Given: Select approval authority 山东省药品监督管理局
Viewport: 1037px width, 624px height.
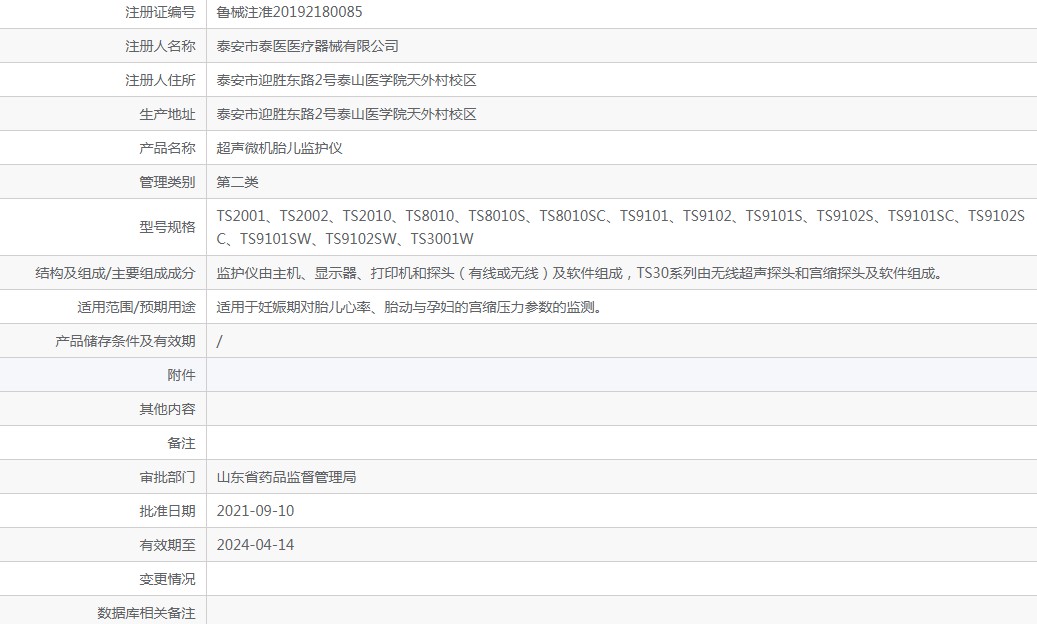Looking at the screenshot, I should [x=286, y=477].
